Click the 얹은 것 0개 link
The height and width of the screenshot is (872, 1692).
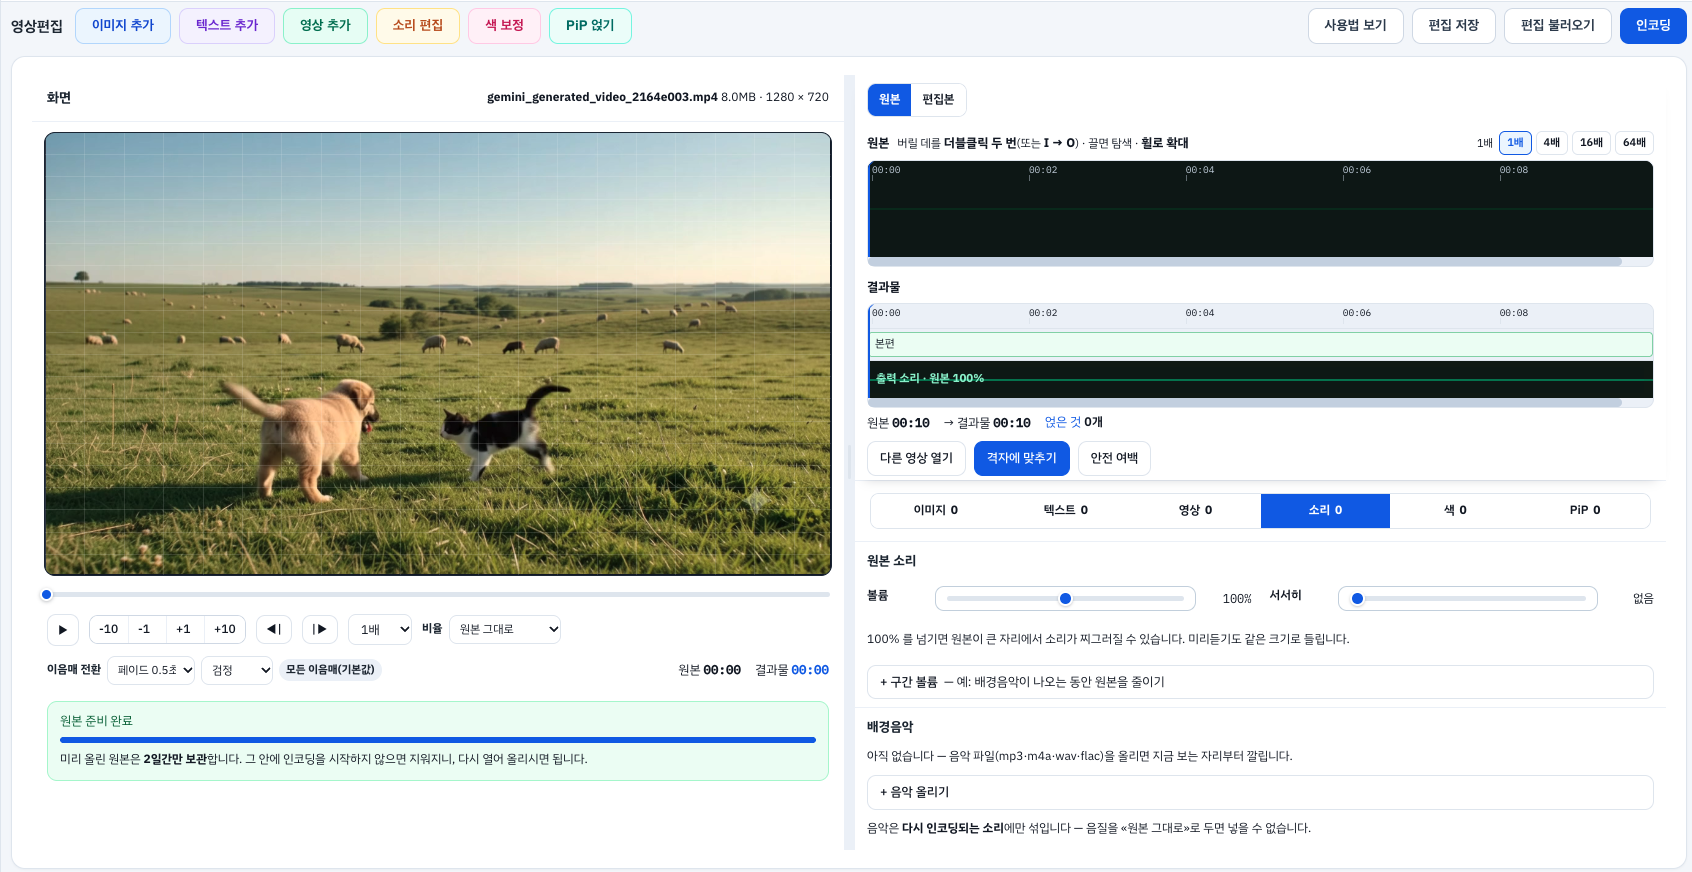[1073, 423]
